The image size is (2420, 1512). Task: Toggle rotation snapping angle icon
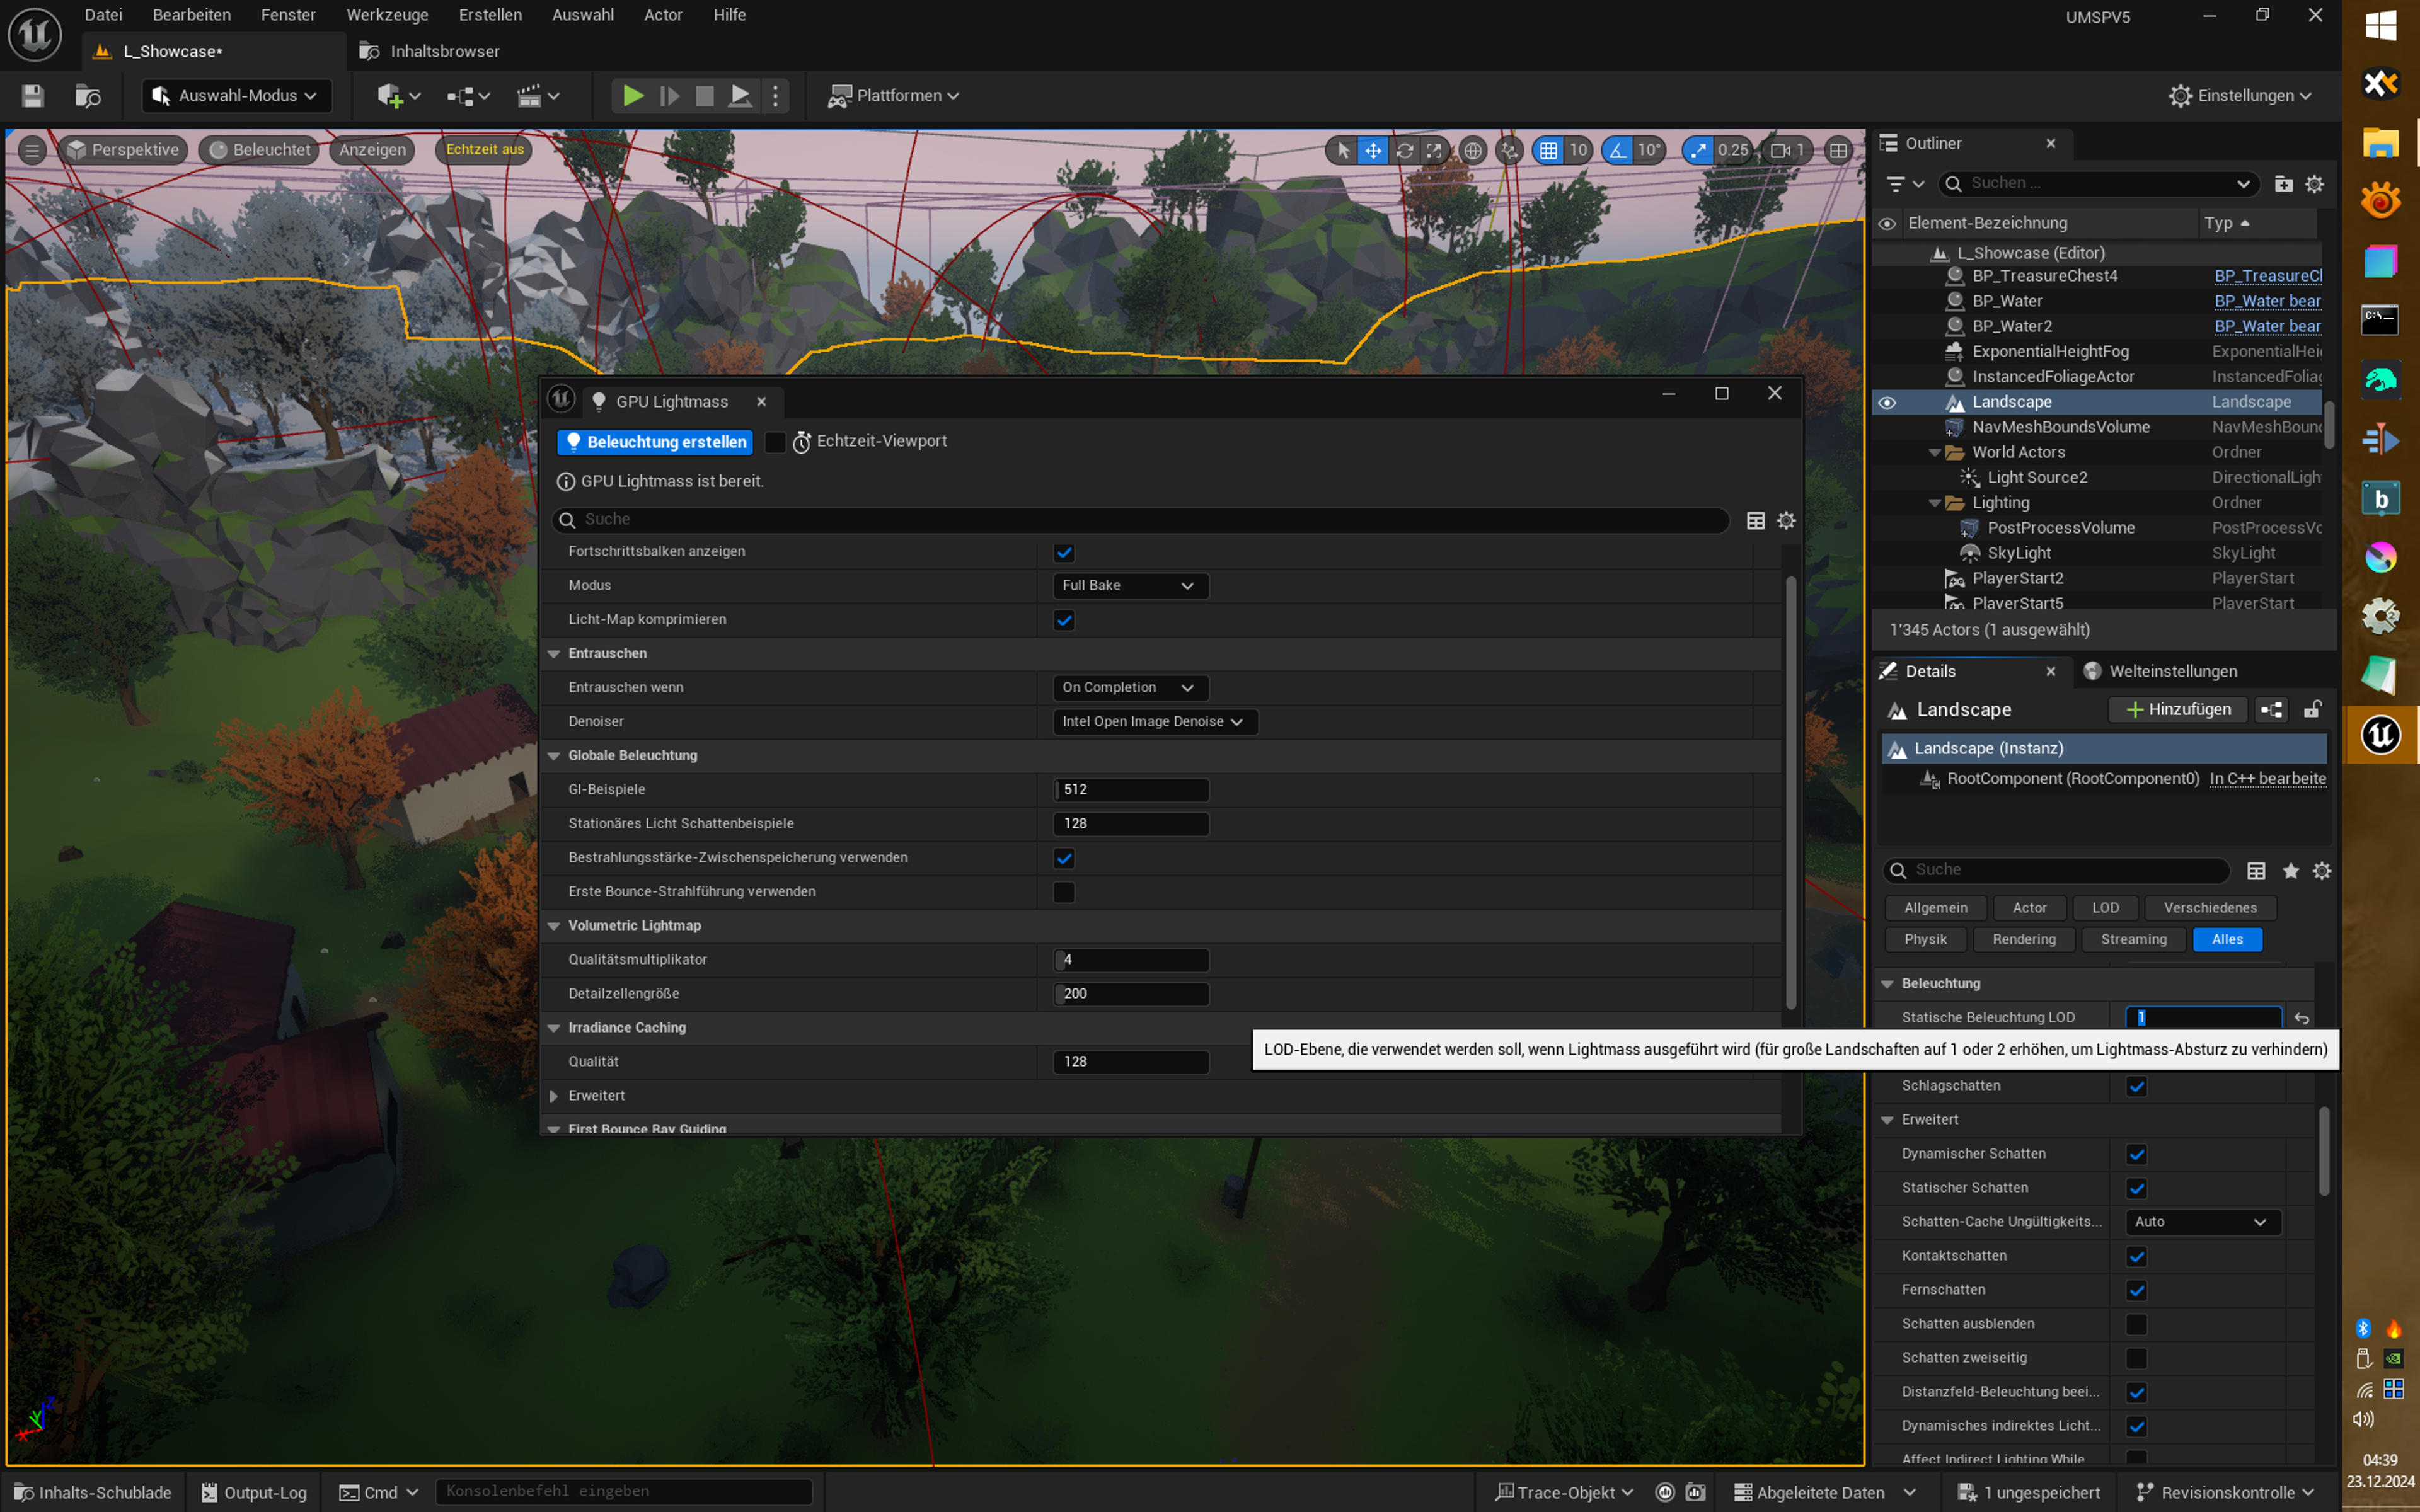[x=1617, y=150]
